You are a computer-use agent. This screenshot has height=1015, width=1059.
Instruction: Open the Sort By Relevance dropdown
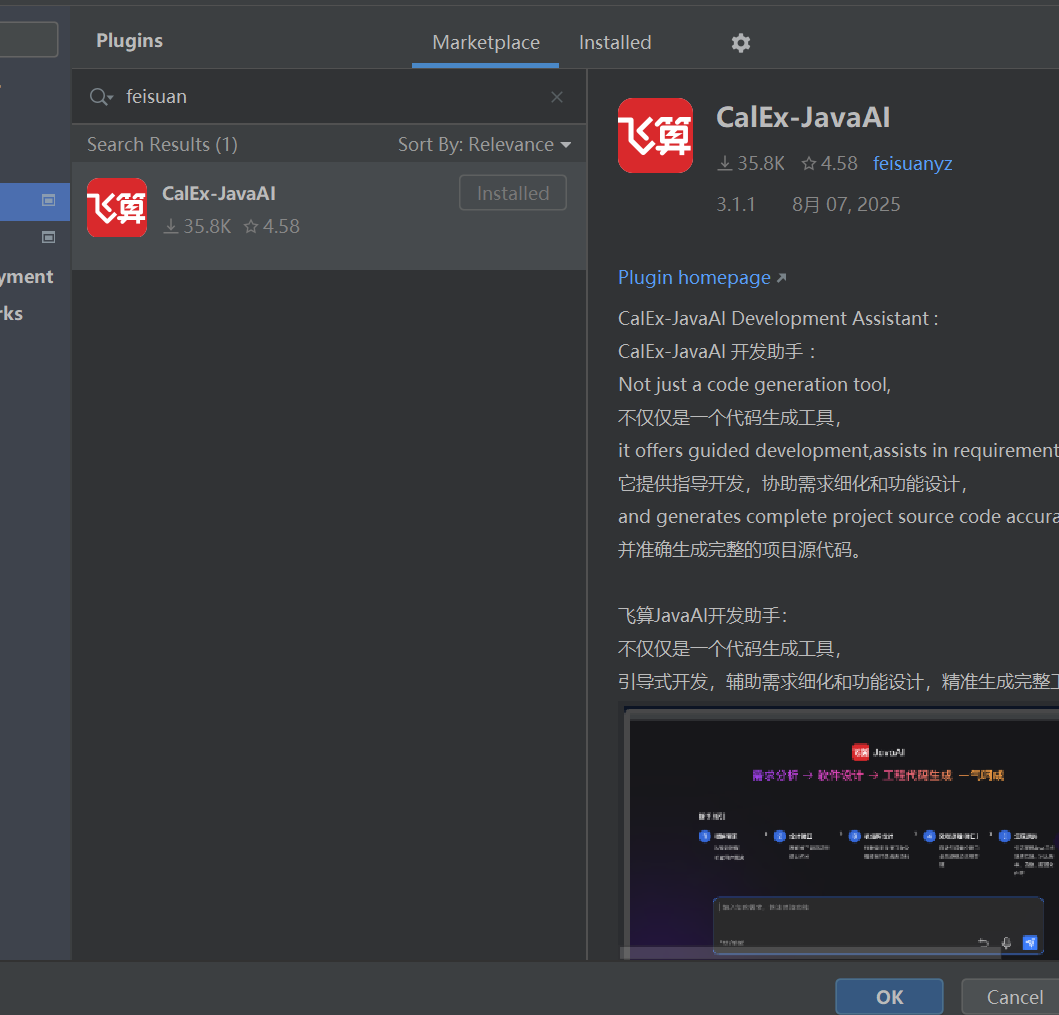coord(484,145)
